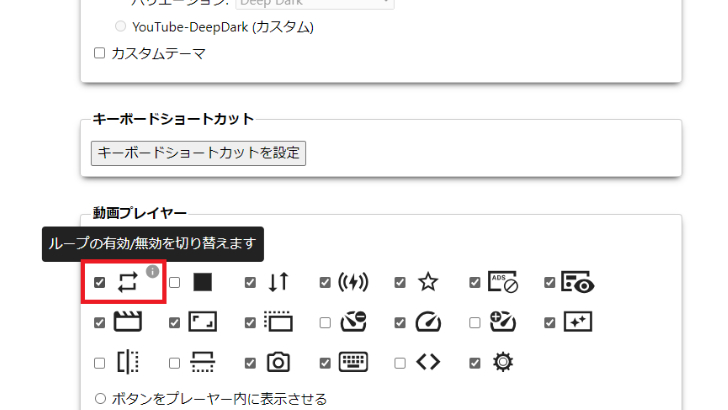This screenshot has width=728, height=410.
Task: Click the pop-up player dotted window icon
Action: click(x=278, y=322)
